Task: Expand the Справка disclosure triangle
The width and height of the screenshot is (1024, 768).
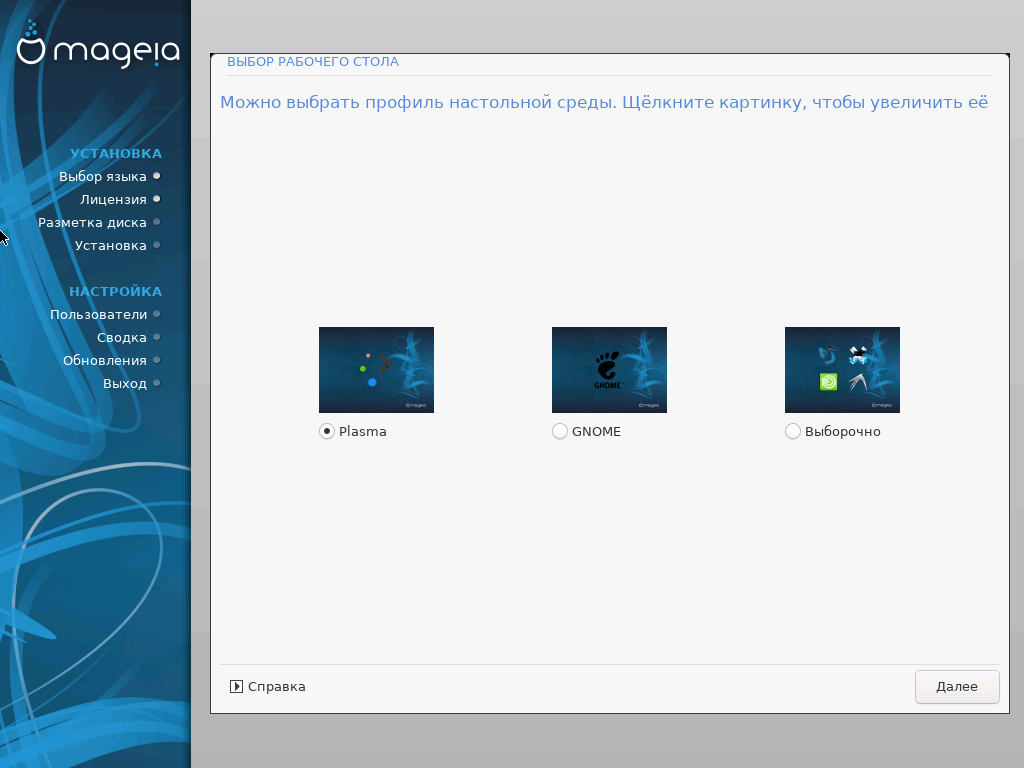Action: [236, 686]
